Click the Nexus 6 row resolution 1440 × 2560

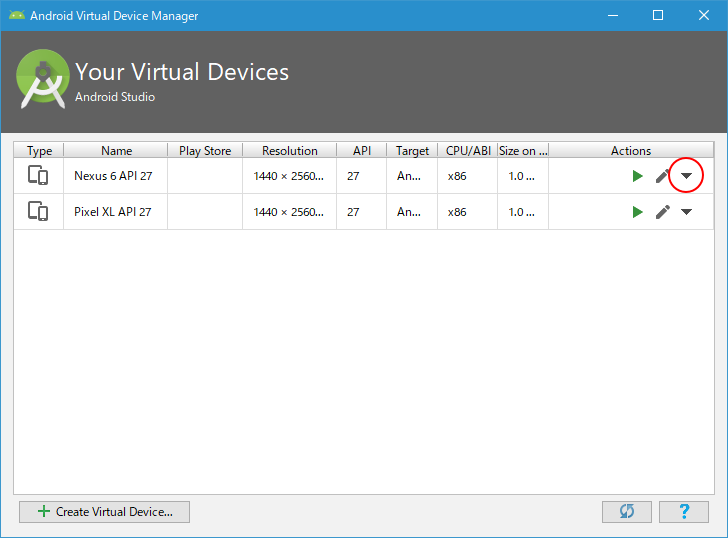point(289,176)
